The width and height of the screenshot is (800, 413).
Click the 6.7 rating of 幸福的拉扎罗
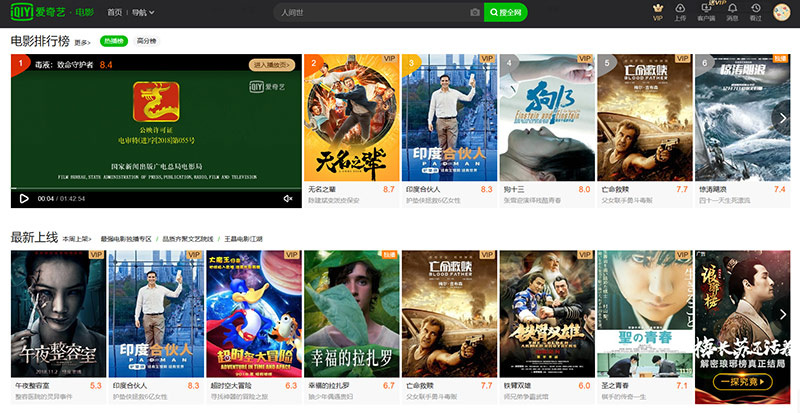coord(389,386)
